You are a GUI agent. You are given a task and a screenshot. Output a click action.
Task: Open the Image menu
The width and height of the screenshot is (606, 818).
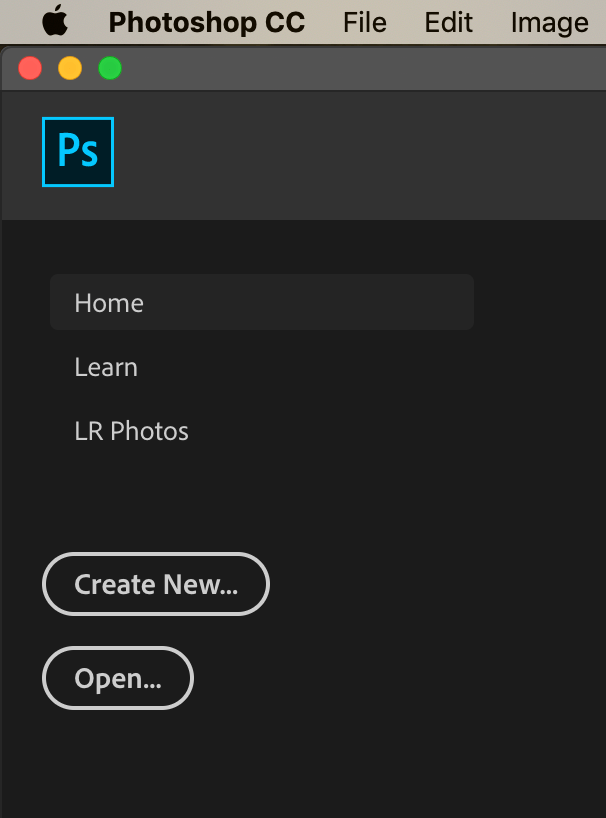coord(549,22)
